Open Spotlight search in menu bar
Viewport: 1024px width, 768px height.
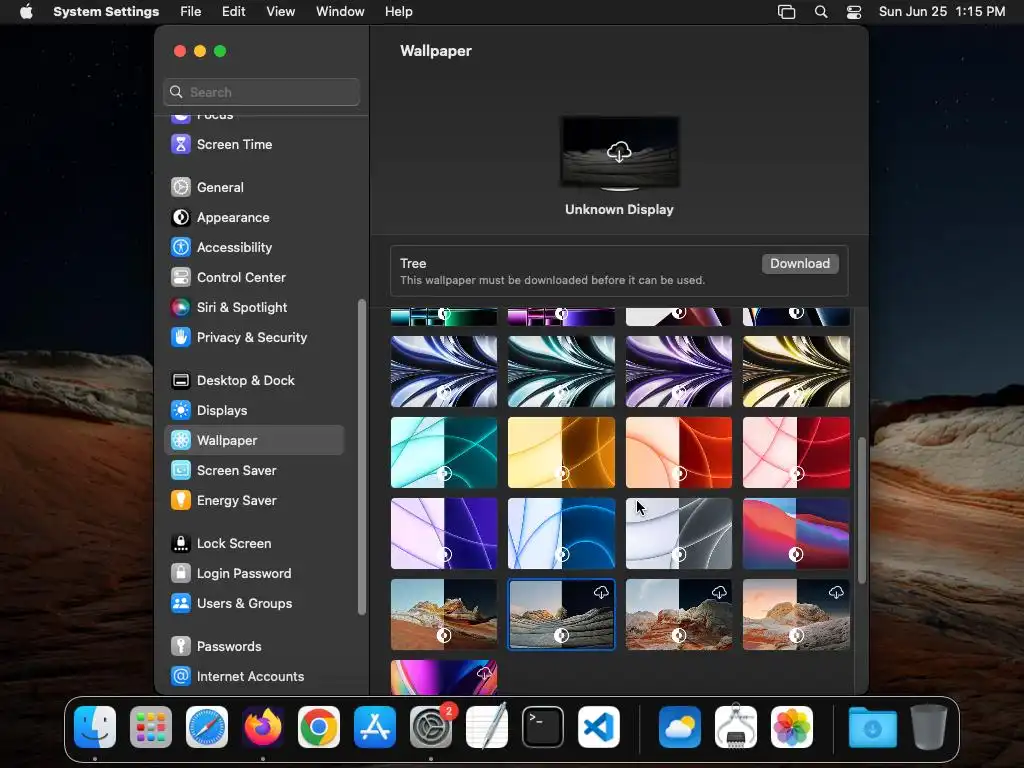(821, 12)
